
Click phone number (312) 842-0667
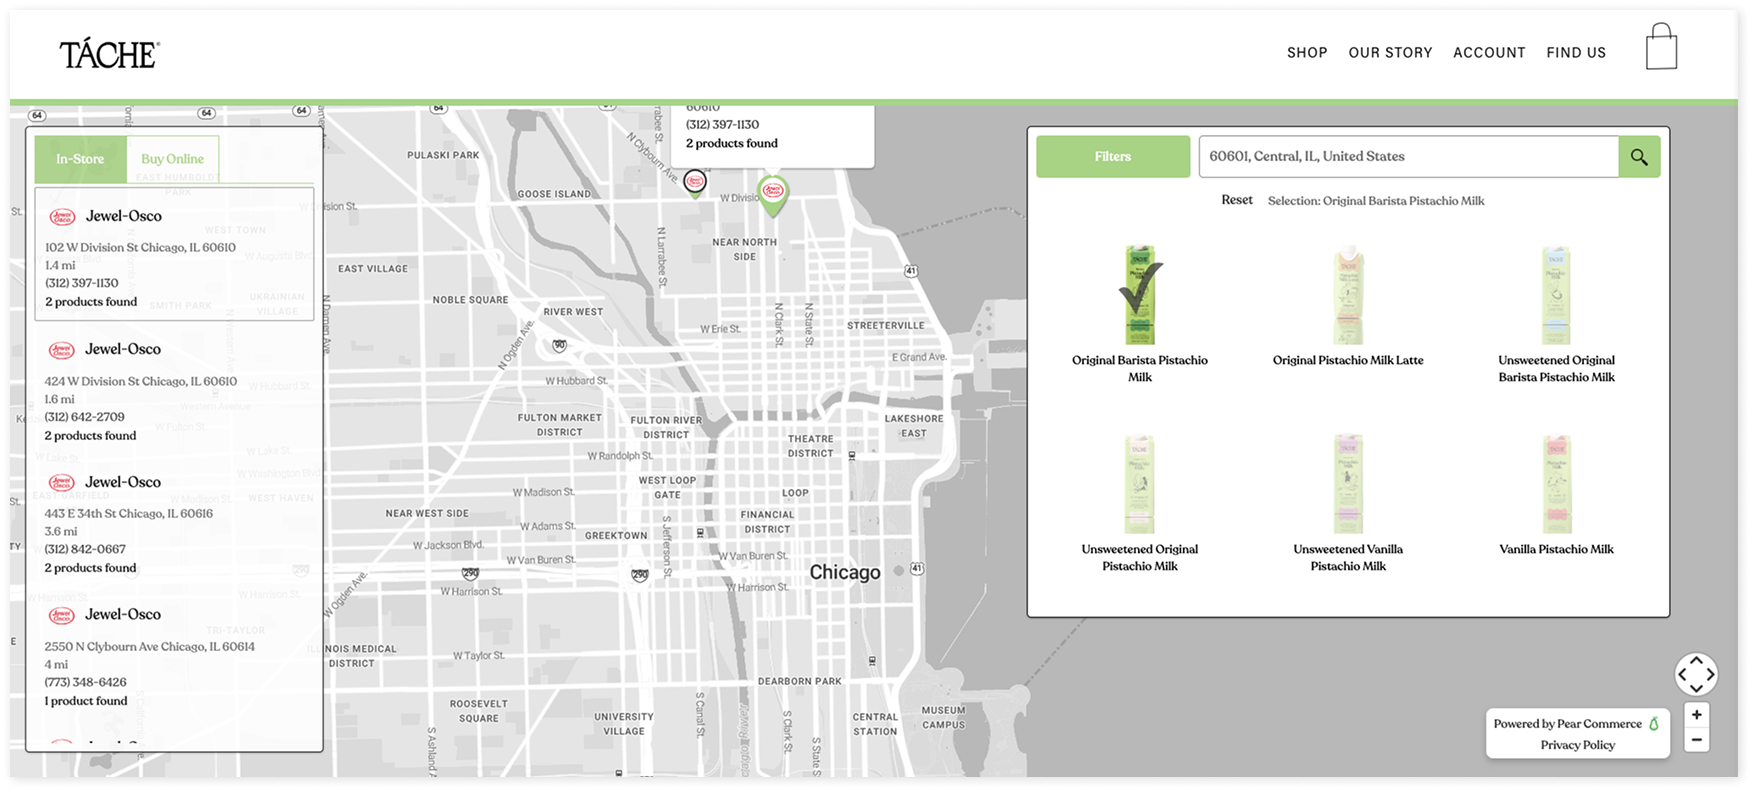pos(84,549)
